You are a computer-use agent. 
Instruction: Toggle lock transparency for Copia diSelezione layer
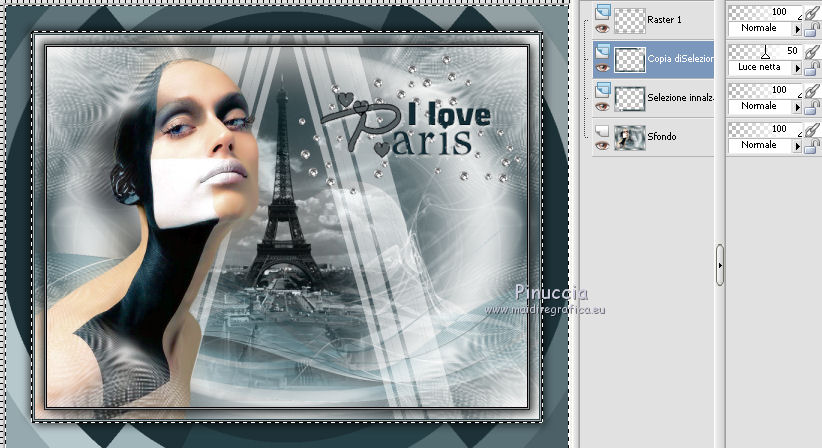[812, 68]
